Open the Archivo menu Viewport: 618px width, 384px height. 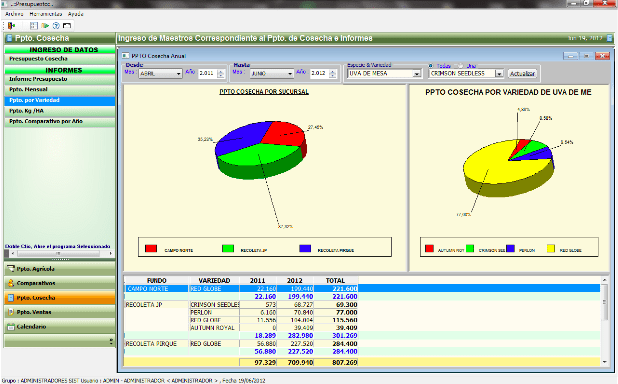pos(14,14)
